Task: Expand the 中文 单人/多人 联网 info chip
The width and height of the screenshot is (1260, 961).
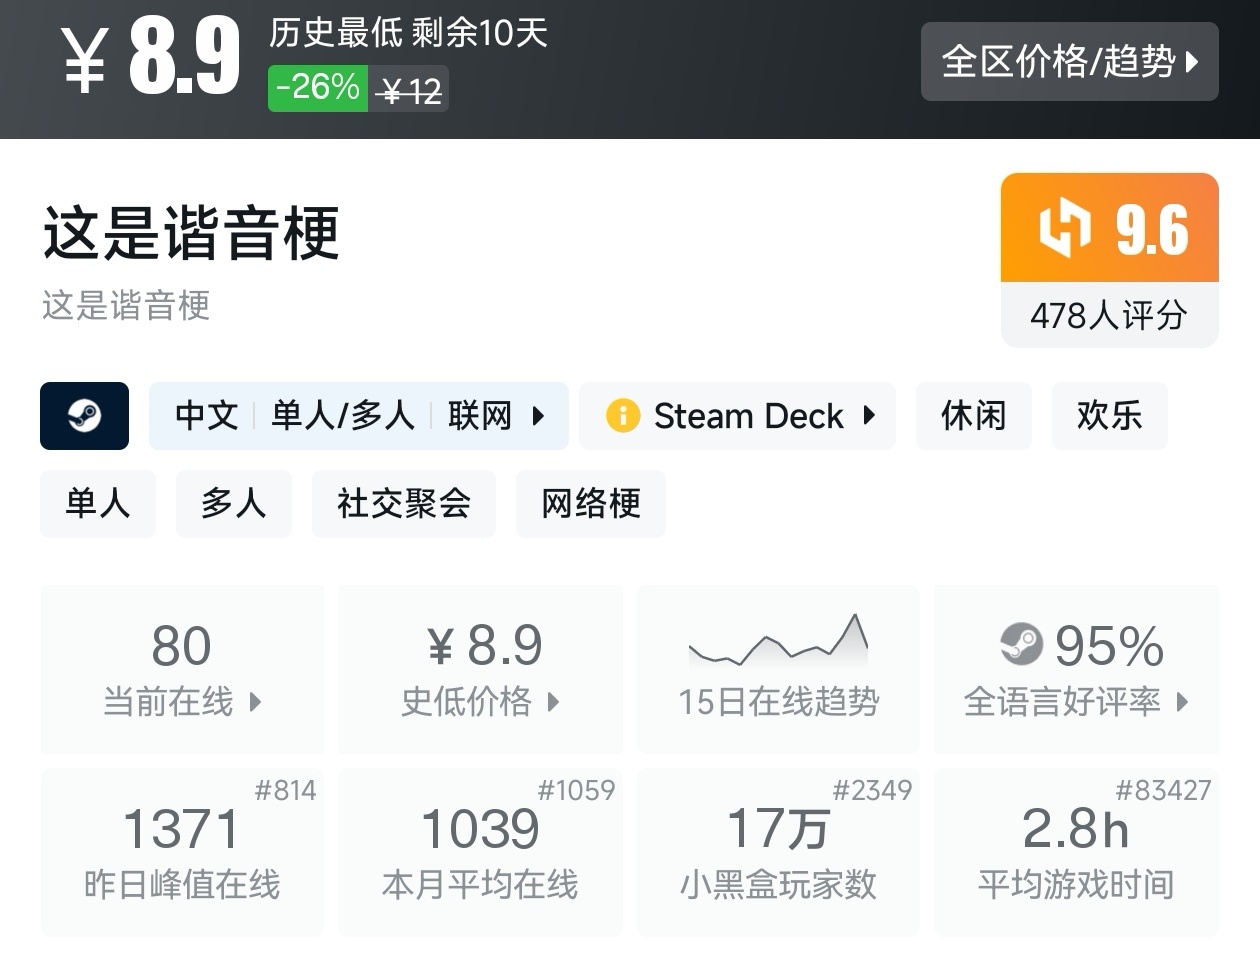Action: click(358, 416)
